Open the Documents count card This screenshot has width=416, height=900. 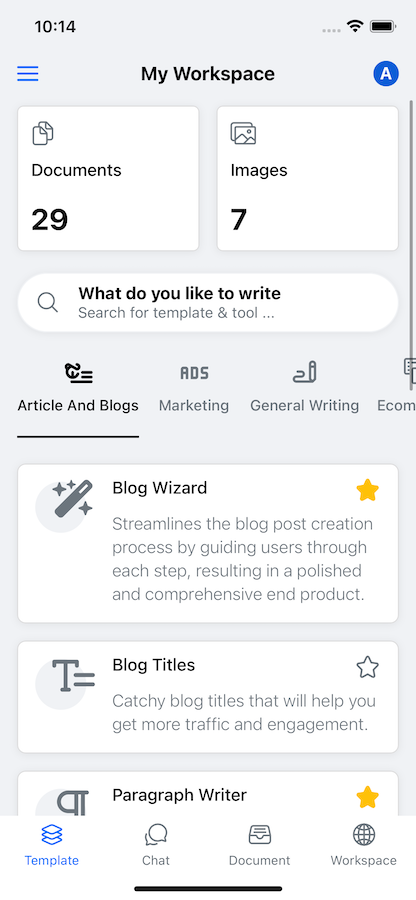108,179
